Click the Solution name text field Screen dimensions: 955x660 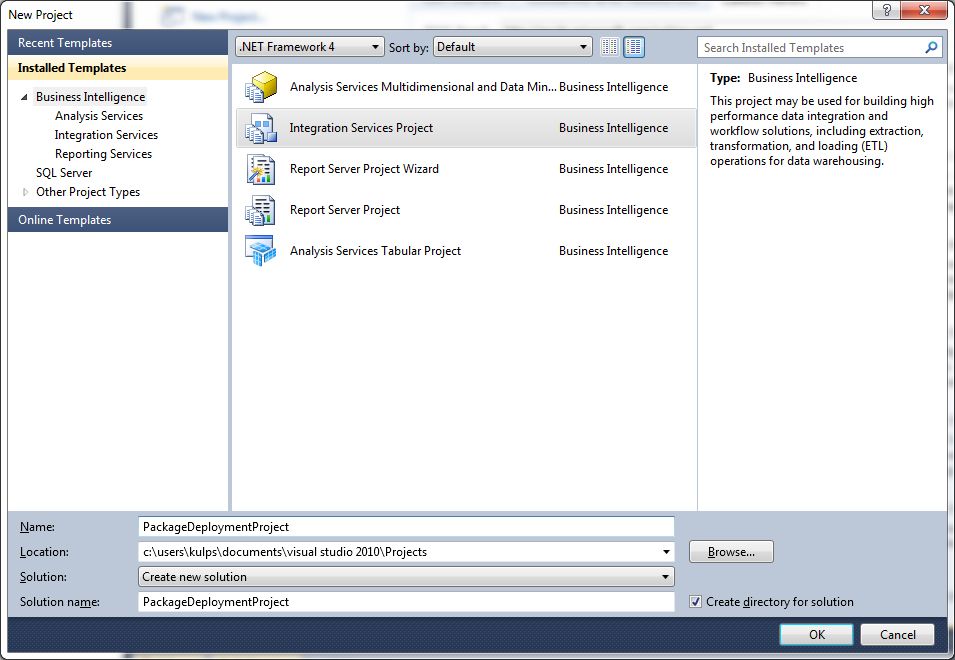coord(406,602)
